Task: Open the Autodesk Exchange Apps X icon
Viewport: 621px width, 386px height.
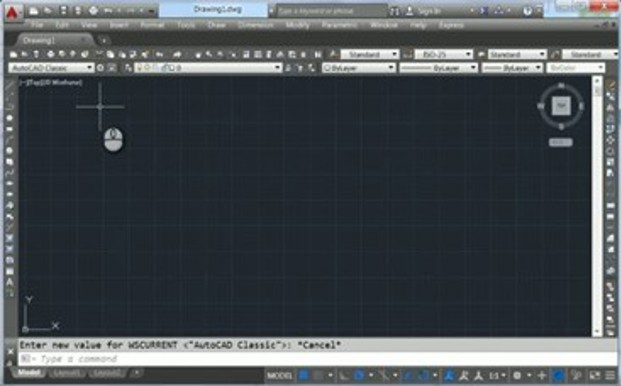Action: point(484,11)
